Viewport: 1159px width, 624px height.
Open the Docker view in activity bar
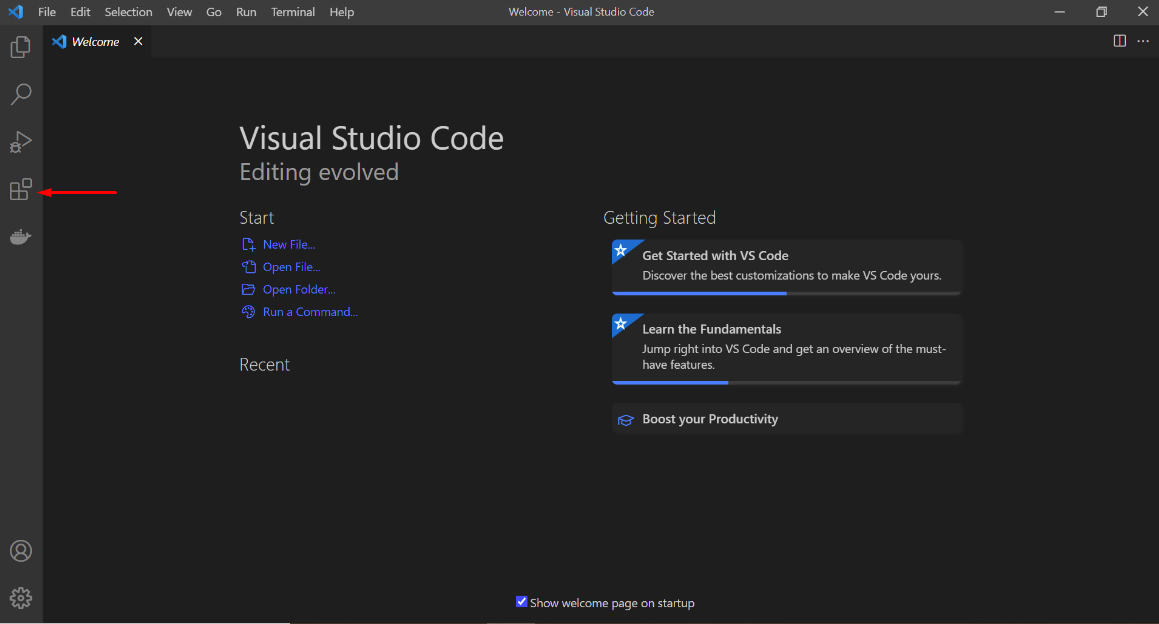tap(21, 237)
